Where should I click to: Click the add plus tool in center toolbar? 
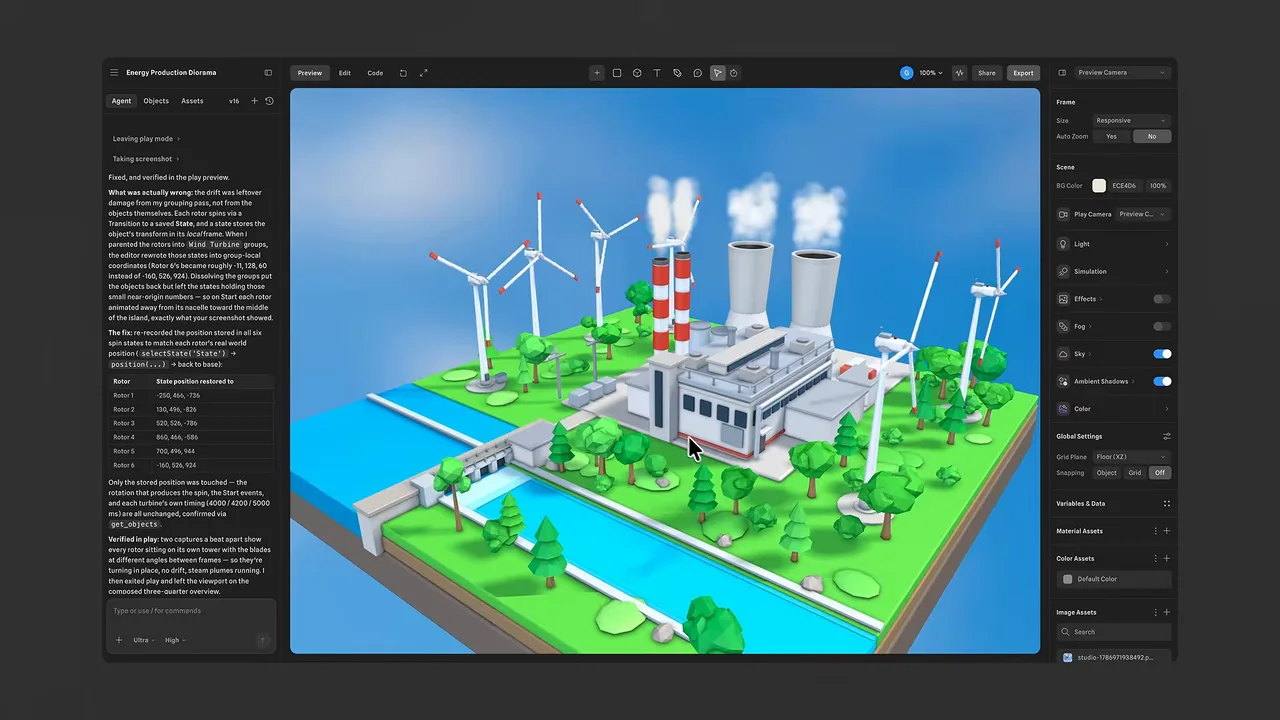click(x=597, y=73)
